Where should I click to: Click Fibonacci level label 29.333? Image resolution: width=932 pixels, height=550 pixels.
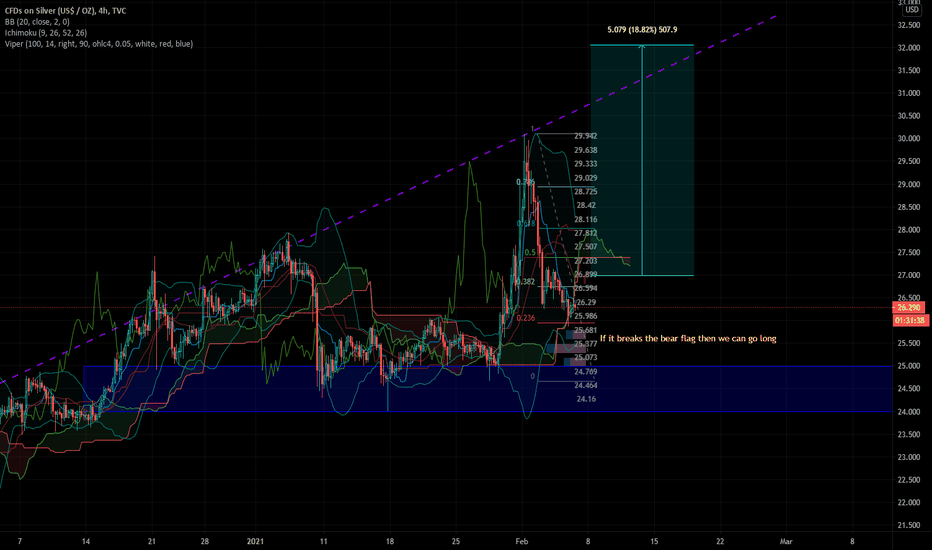585,164
